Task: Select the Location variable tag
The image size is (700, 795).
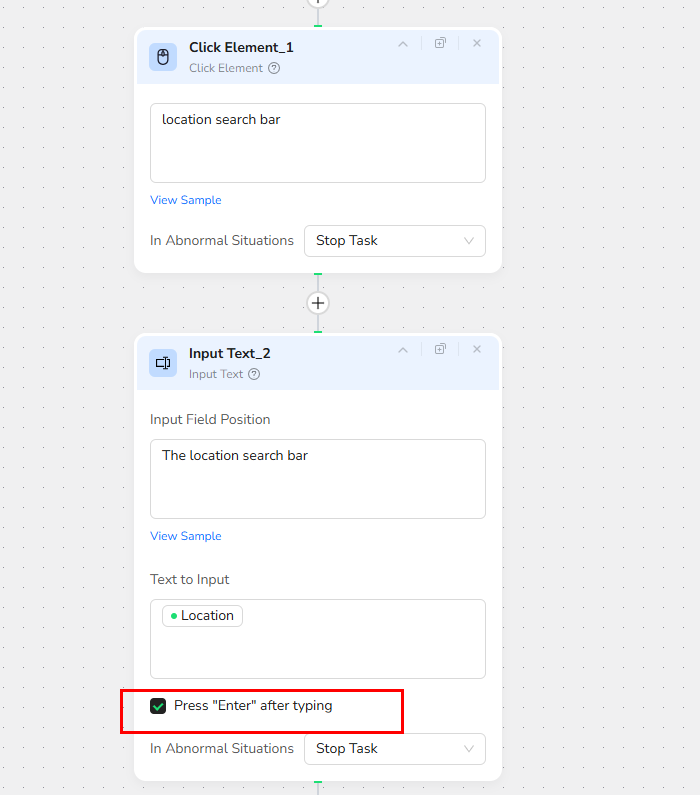Action: [203, 616]
